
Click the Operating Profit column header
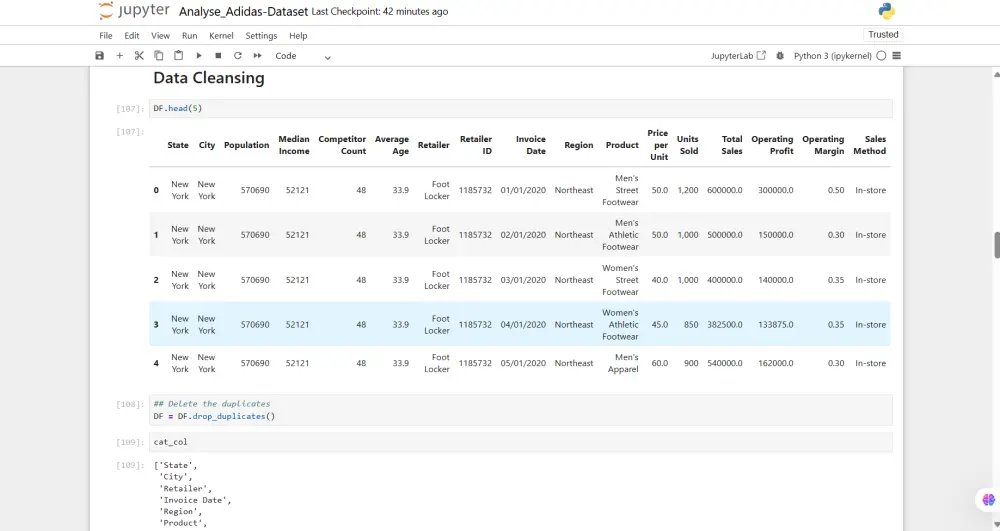coord(772,145)
